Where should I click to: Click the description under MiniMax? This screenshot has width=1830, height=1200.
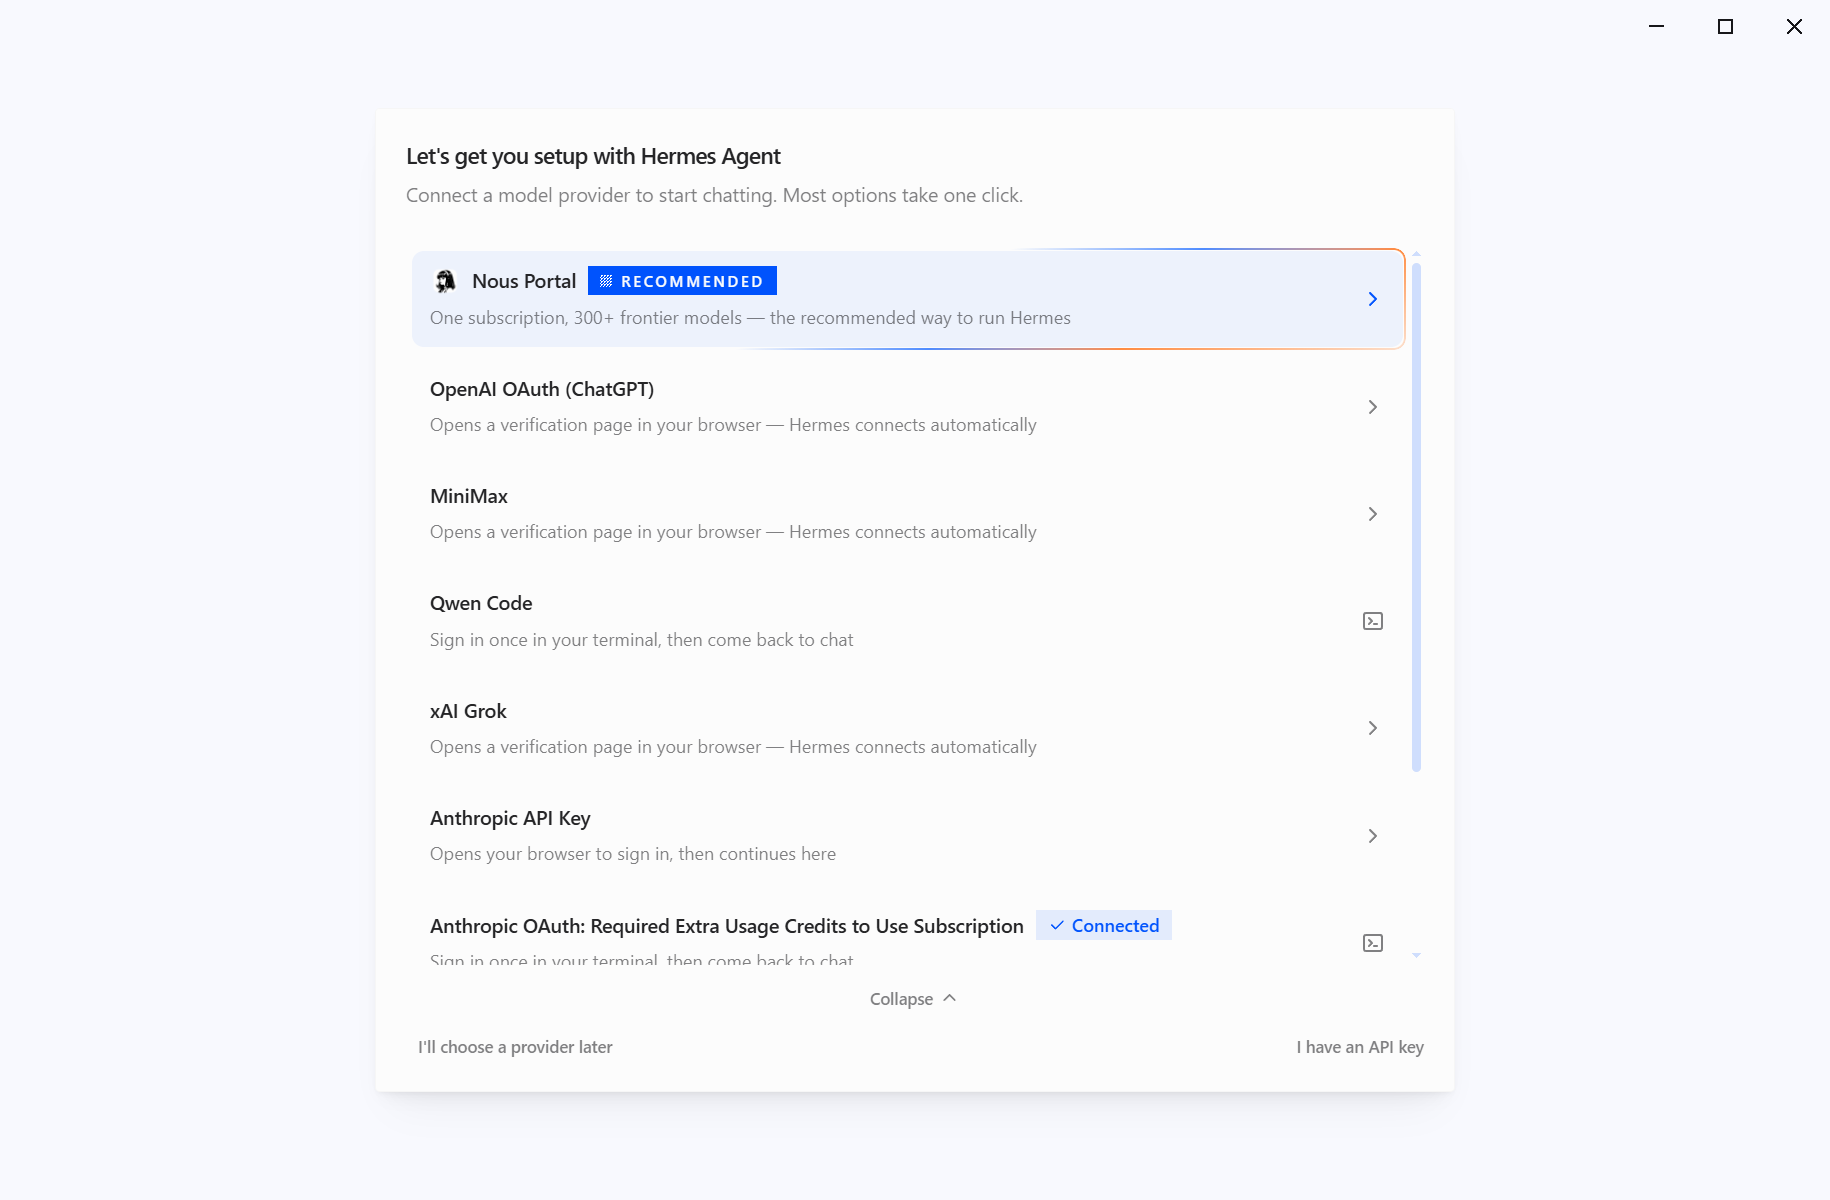point(733,532)
